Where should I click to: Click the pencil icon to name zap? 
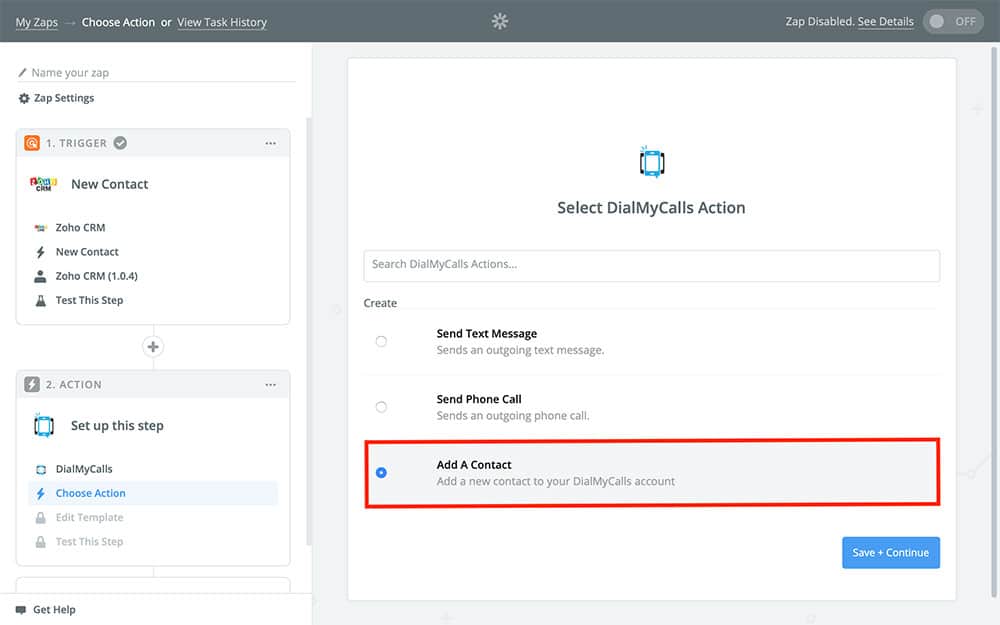point(23,73)
